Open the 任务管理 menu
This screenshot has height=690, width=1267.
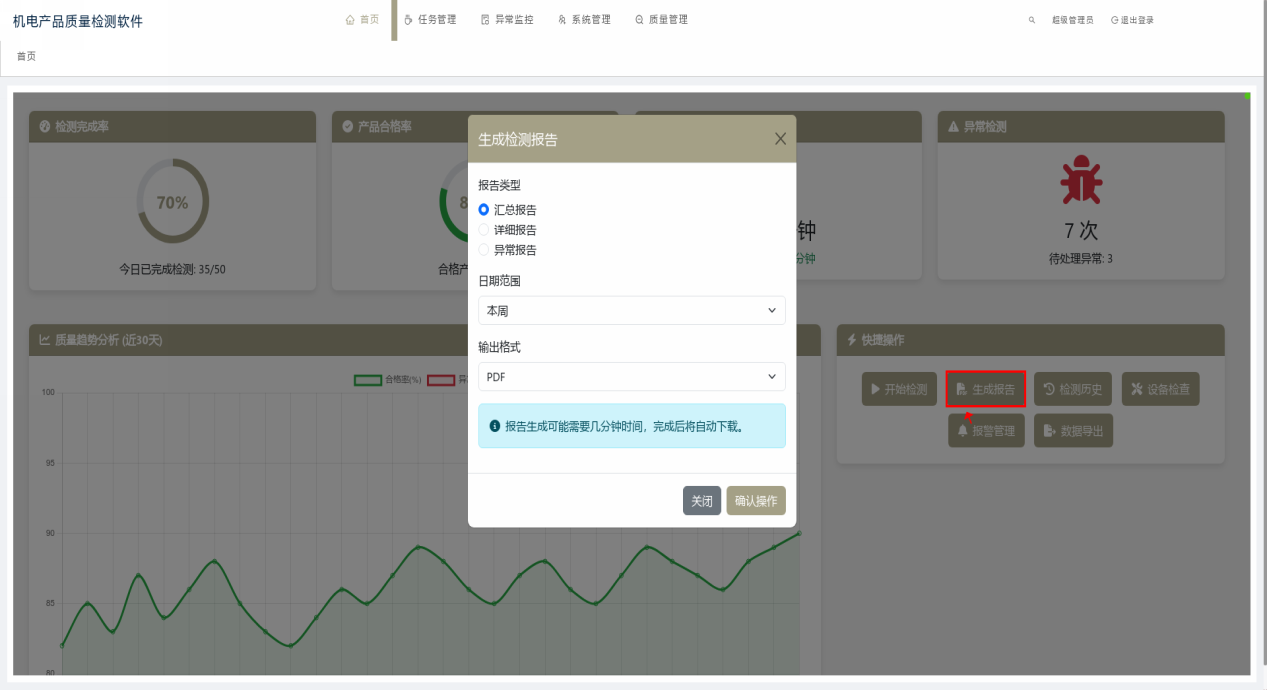click(x=430, y=20)
